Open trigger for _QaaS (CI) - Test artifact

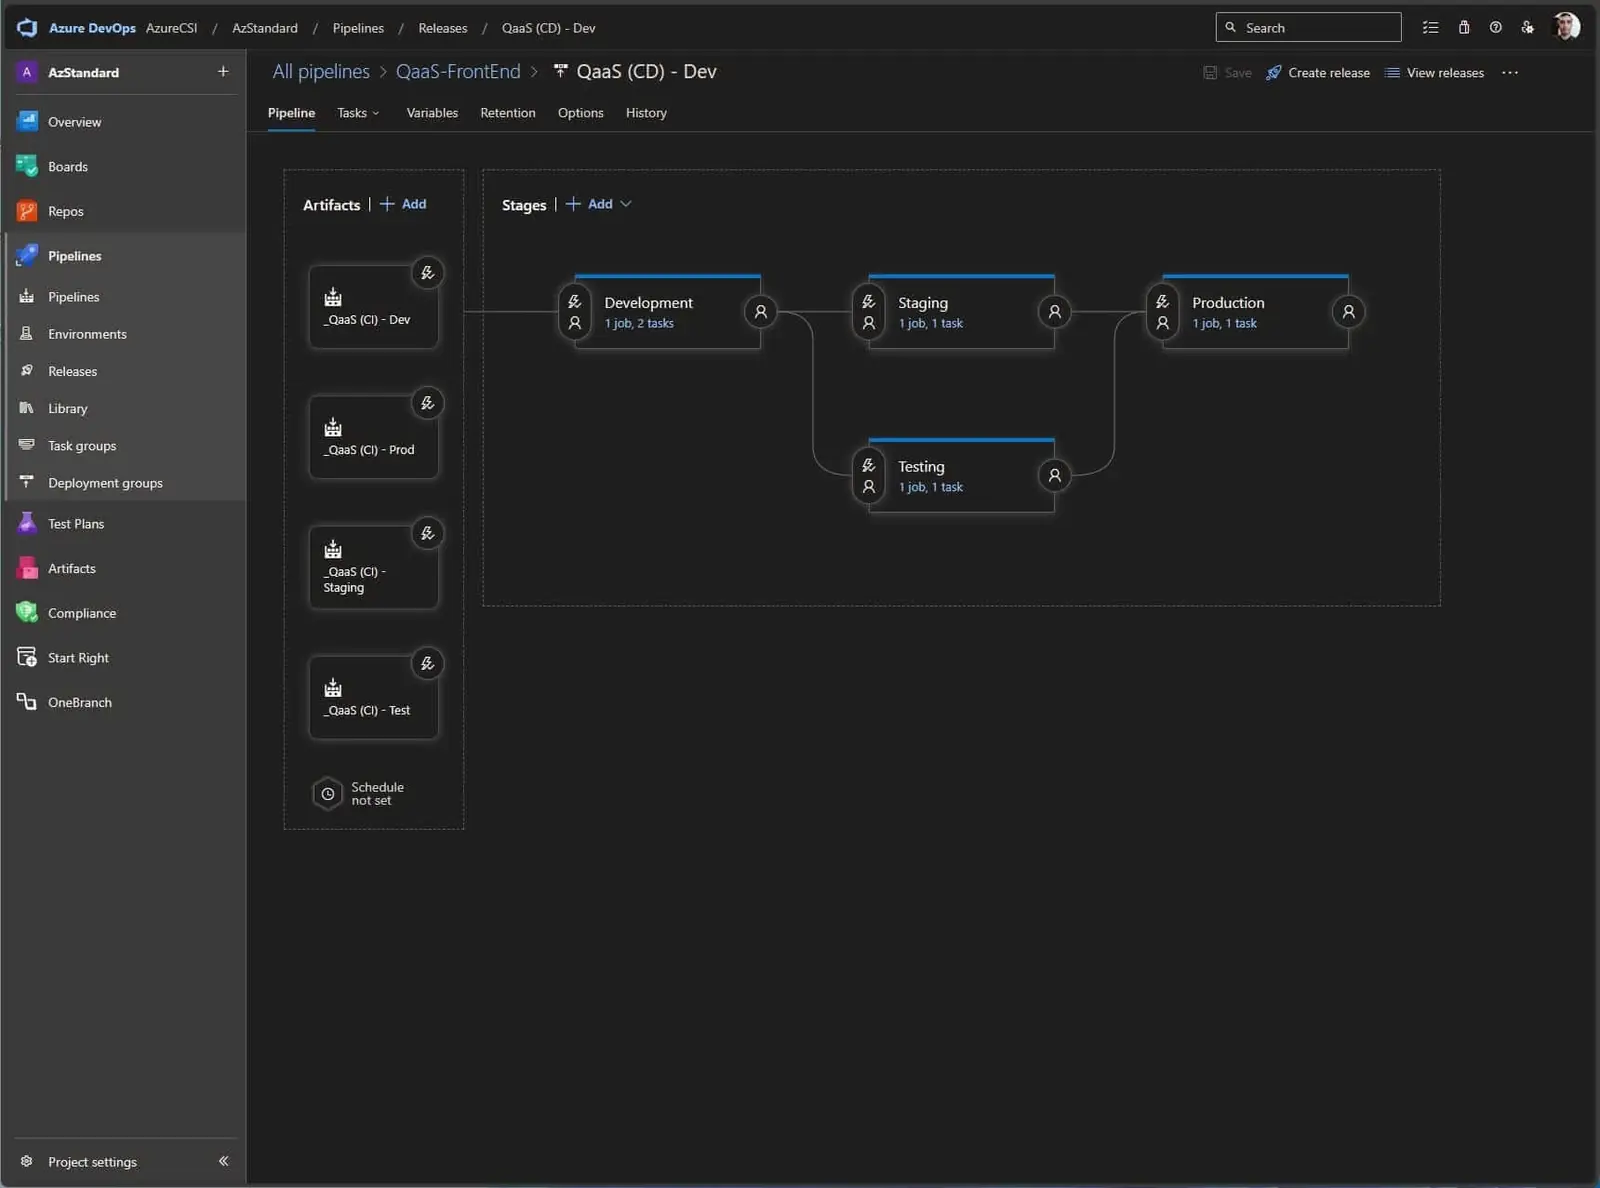pos(427,663)
